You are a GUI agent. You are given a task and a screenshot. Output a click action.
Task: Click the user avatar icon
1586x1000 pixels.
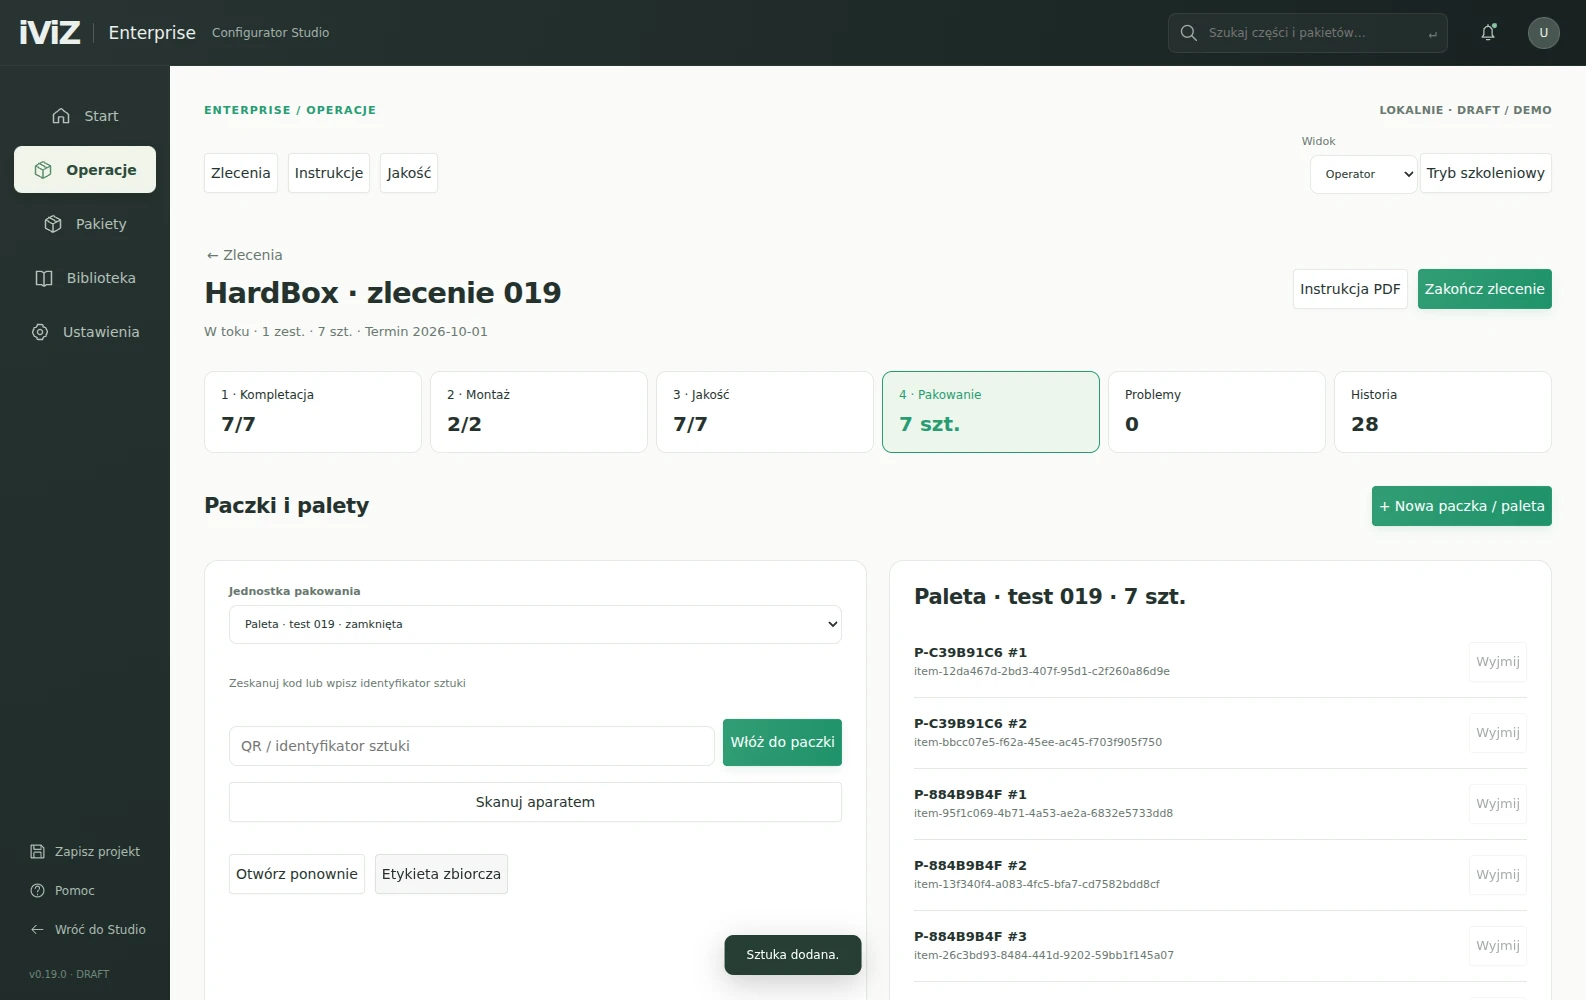(x=1543, y=33)
